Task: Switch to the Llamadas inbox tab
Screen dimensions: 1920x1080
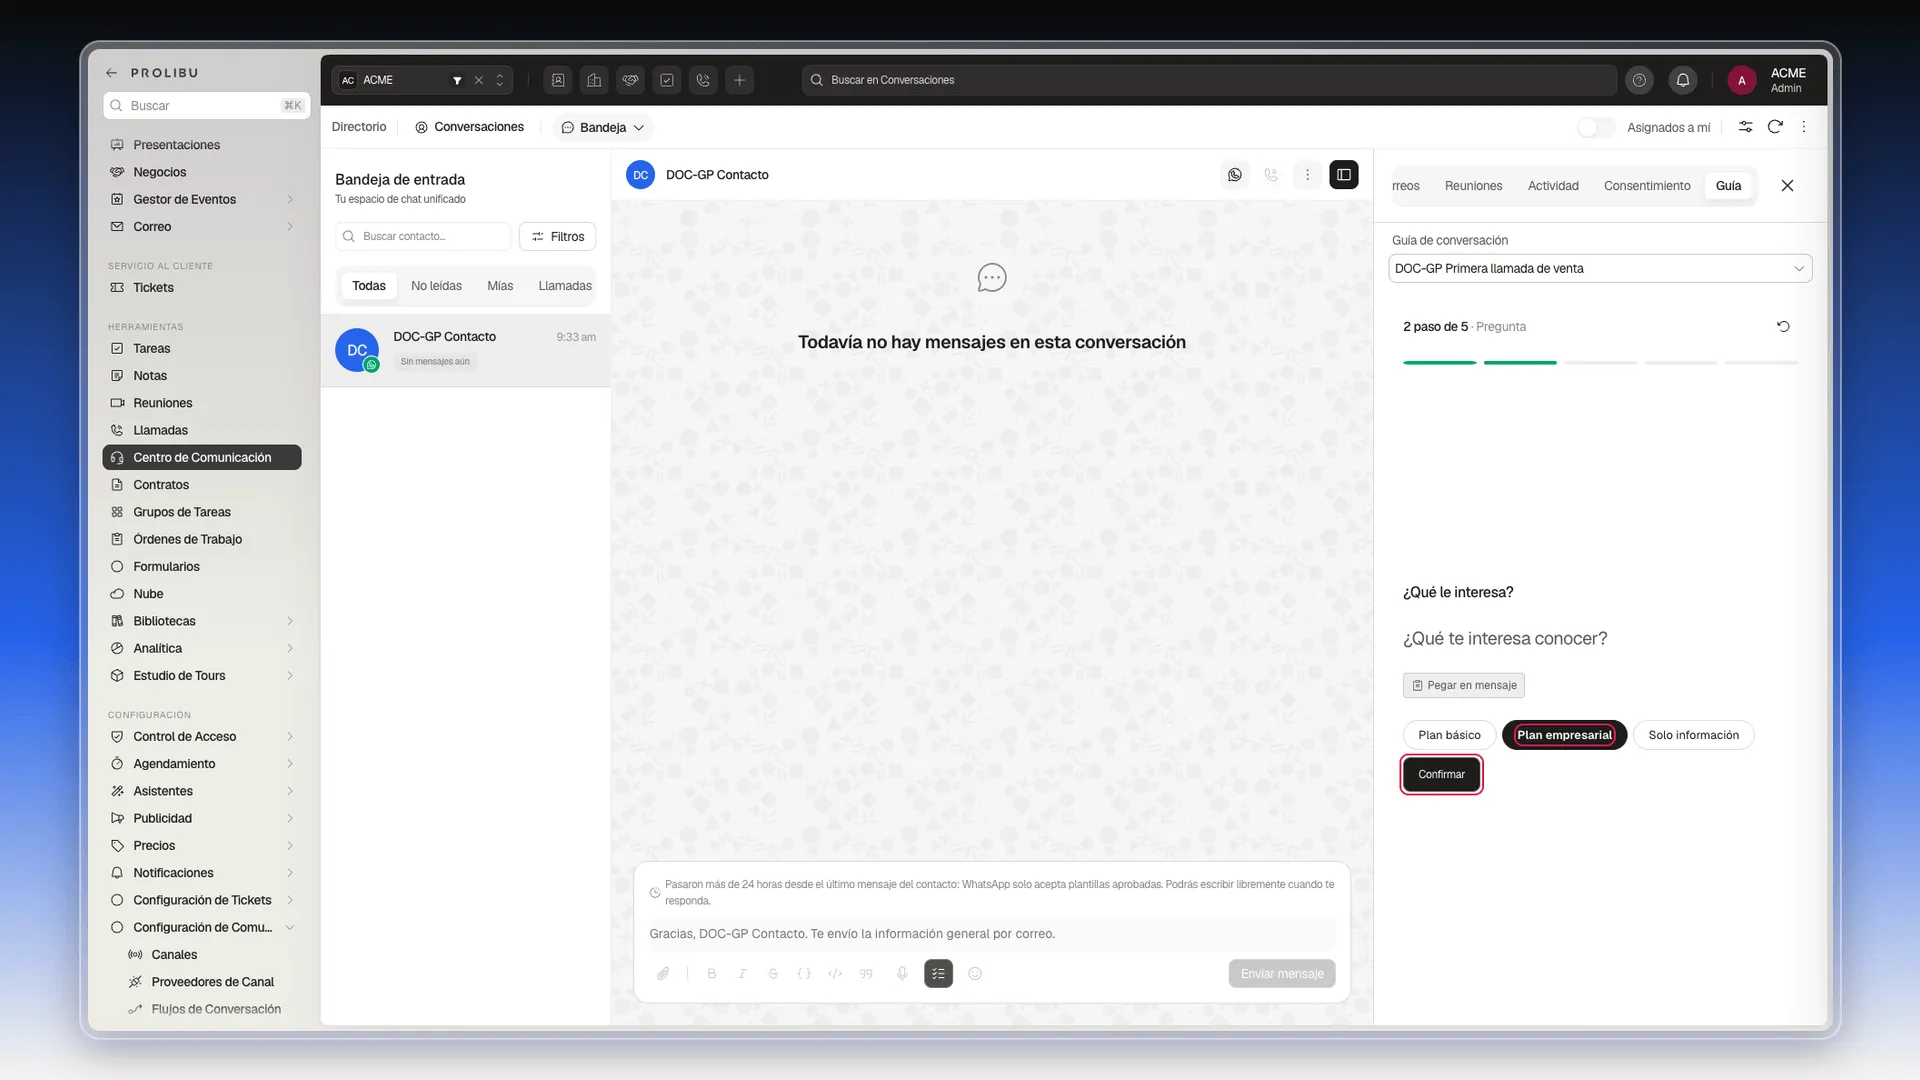Action: coord(565,286)
